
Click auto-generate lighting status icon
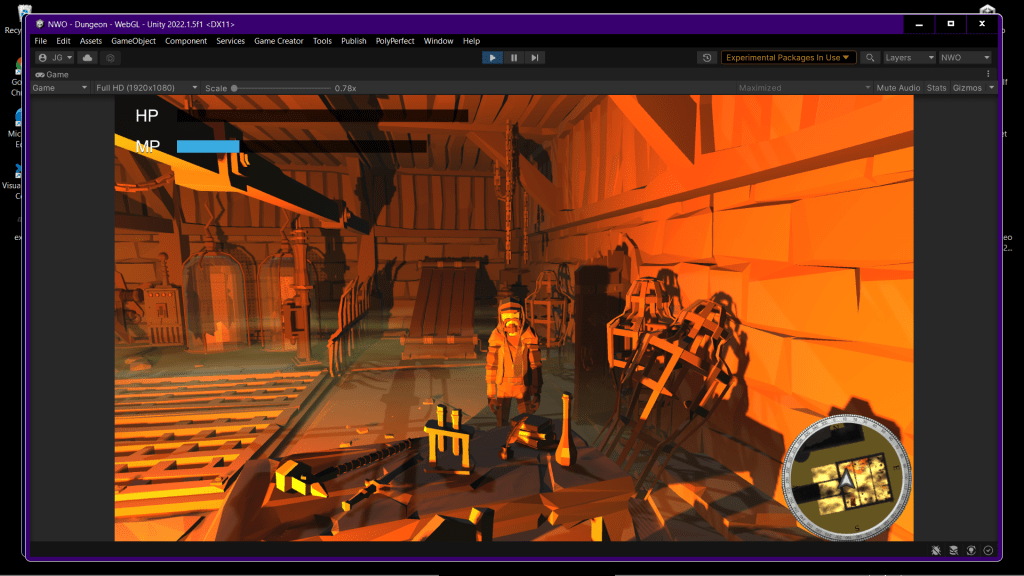point(971,550)
